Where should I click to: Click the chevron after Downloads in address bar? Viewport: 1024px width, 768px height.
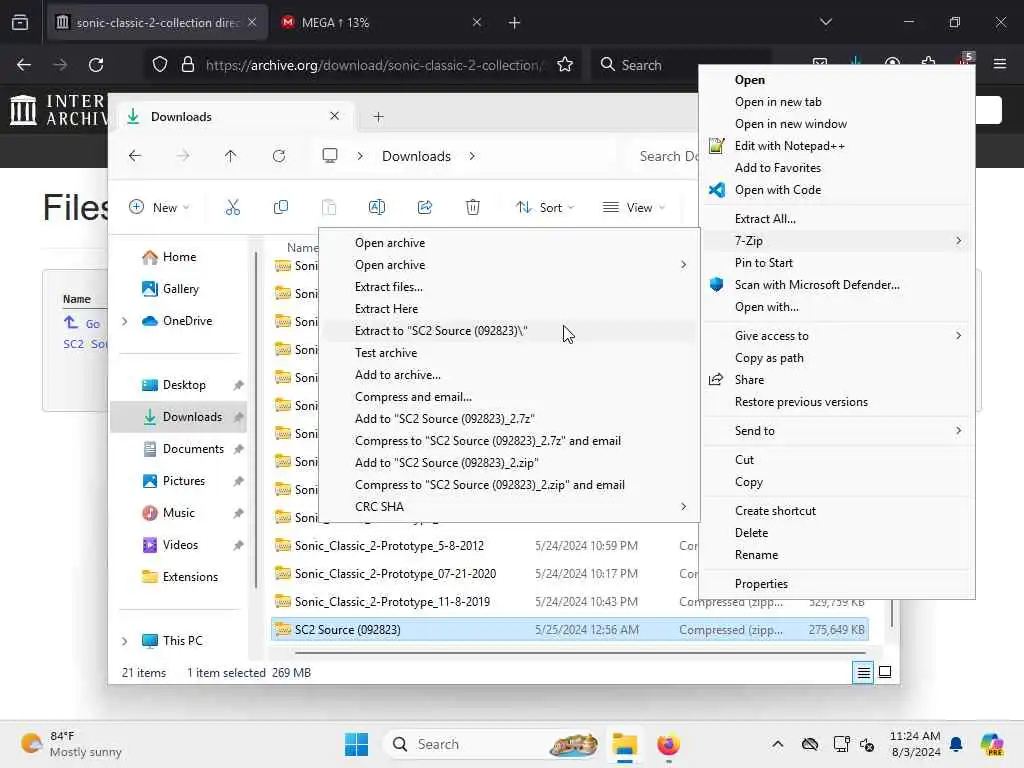(472, 156)
